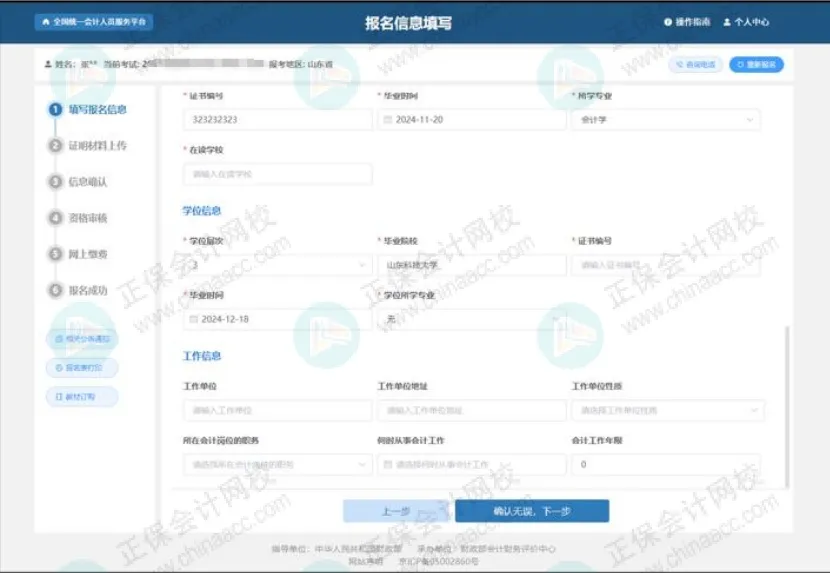Screen dimensions: 830x573
Task: Open the 全国统一会计人员服务平台 home badge
Action: [94, 22]
